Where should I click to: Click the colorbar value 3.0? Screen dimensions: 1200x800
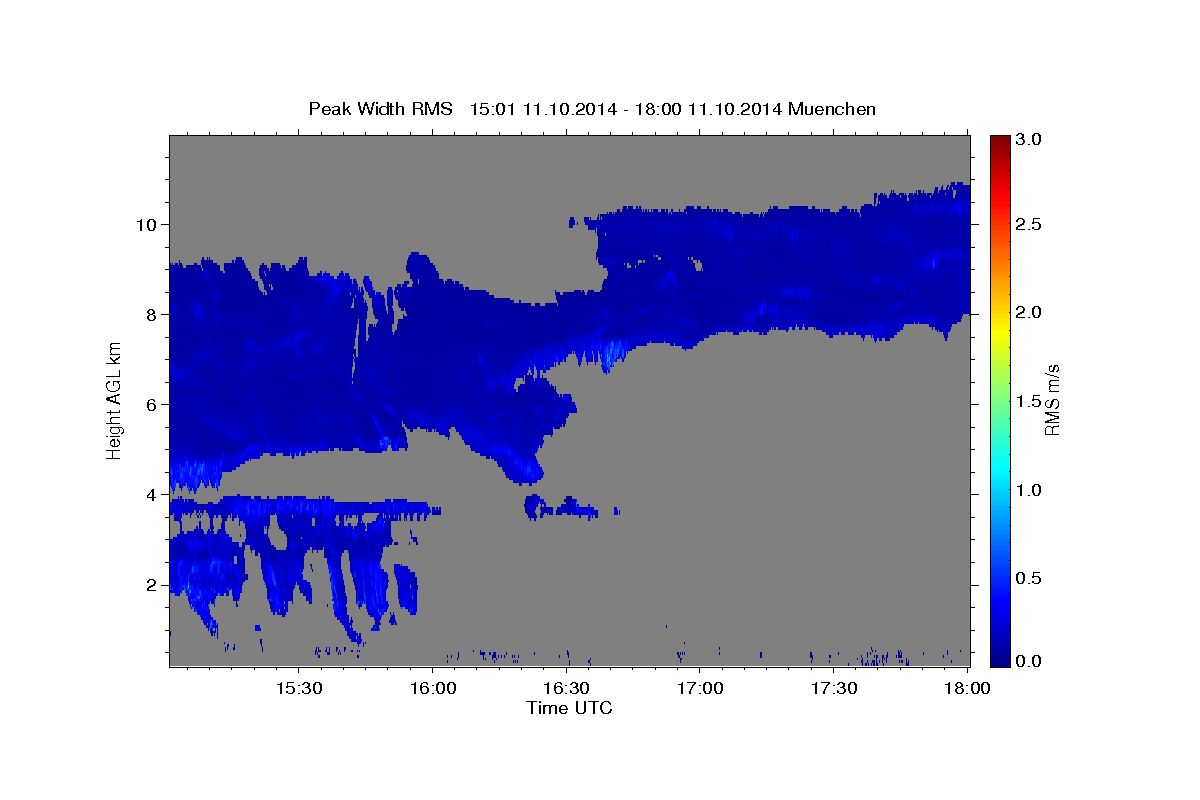[x=1030, y=139]
